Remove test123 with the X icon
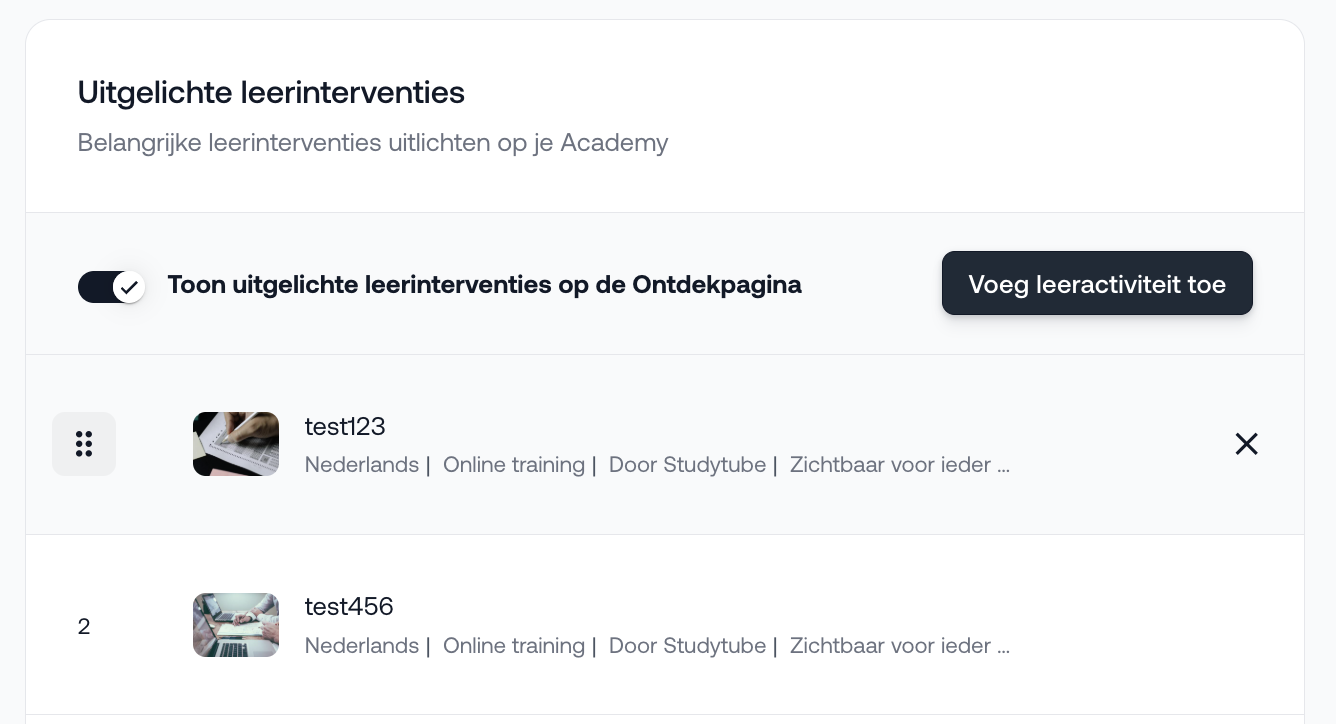 click(1246, 444)
